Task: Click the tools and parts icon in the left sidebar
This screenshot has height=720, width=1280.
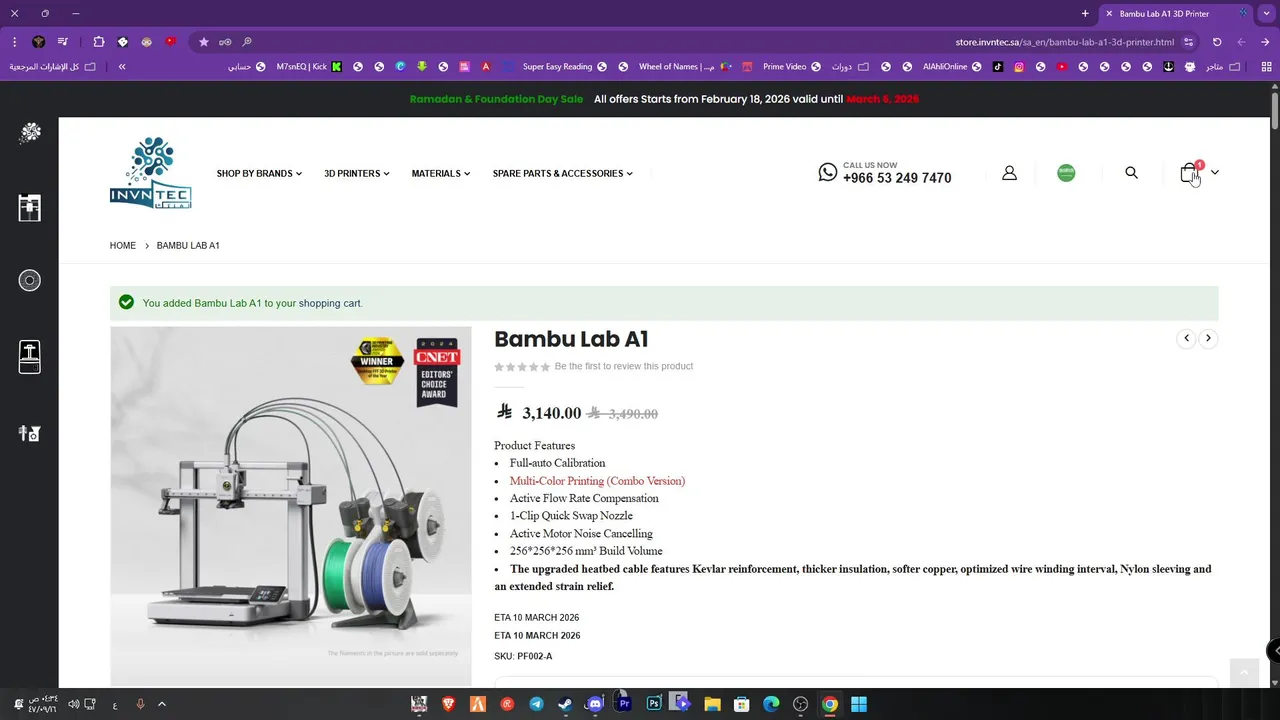Action: (30, 433)
